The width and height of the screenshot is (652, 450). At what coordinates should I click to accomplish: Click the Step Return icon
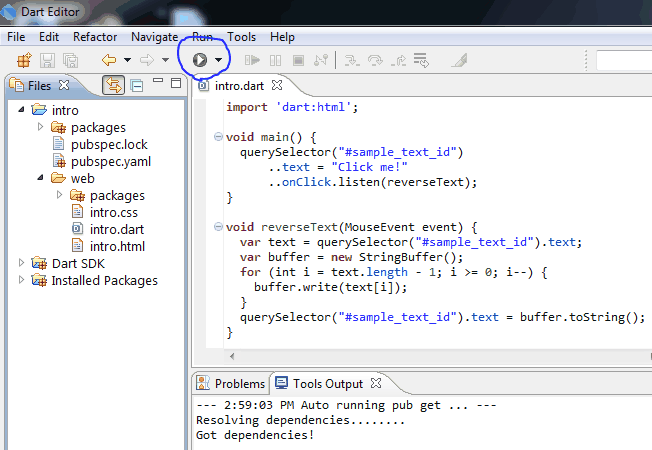(x=398, y=61)
